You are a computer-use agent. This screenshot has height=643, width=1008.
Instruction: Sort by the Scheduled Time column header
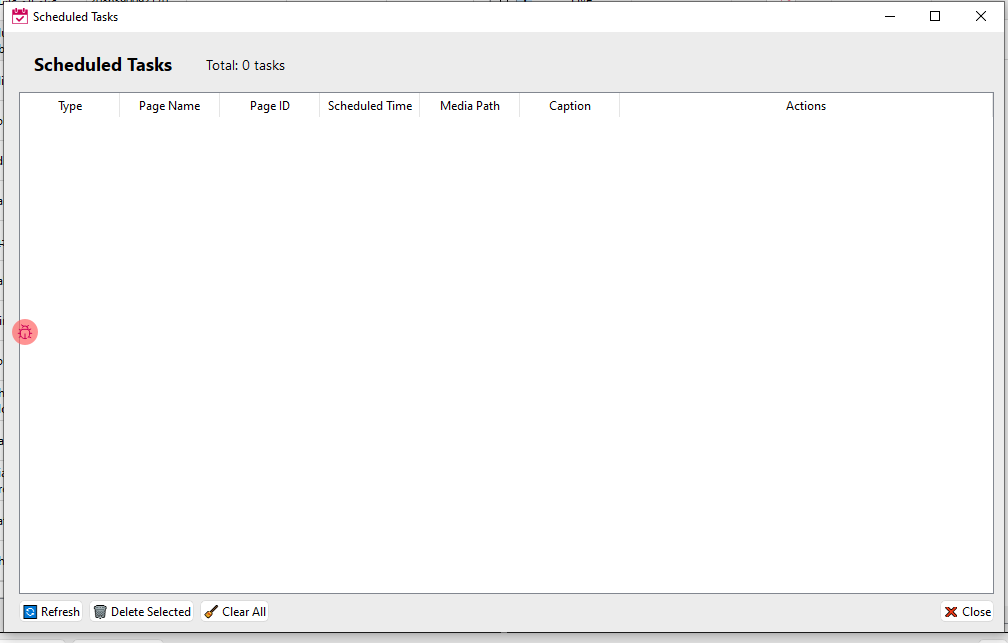[369, 105]
